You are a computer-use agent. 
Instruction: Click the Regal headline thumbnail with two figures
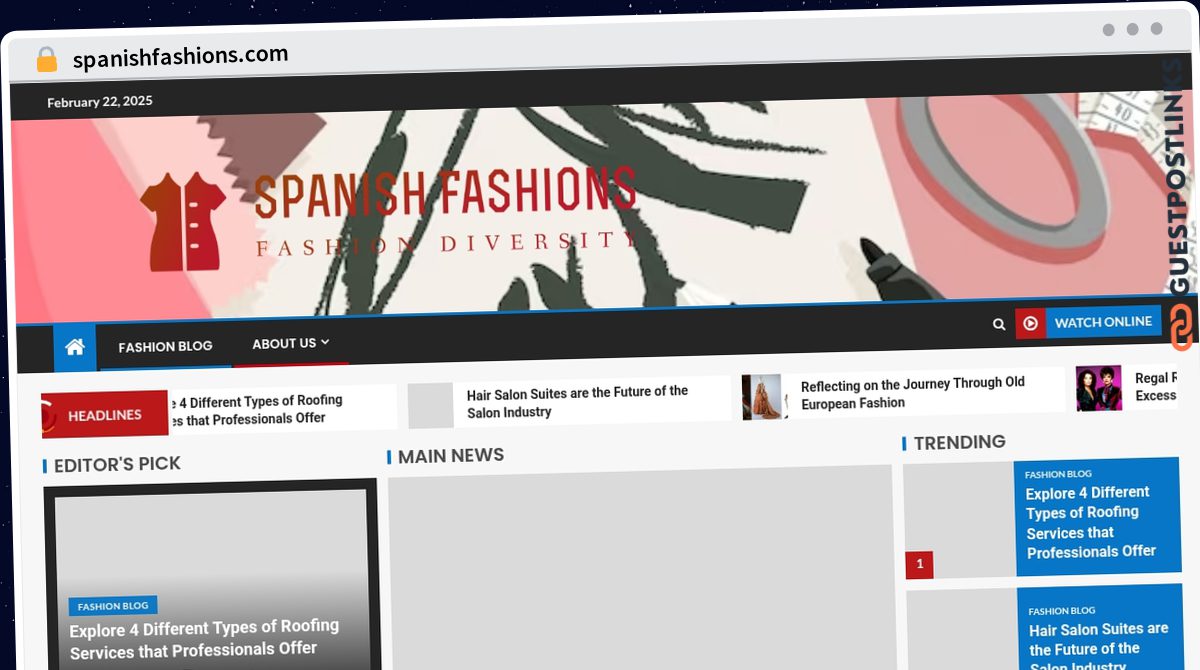click(1098, 388)
